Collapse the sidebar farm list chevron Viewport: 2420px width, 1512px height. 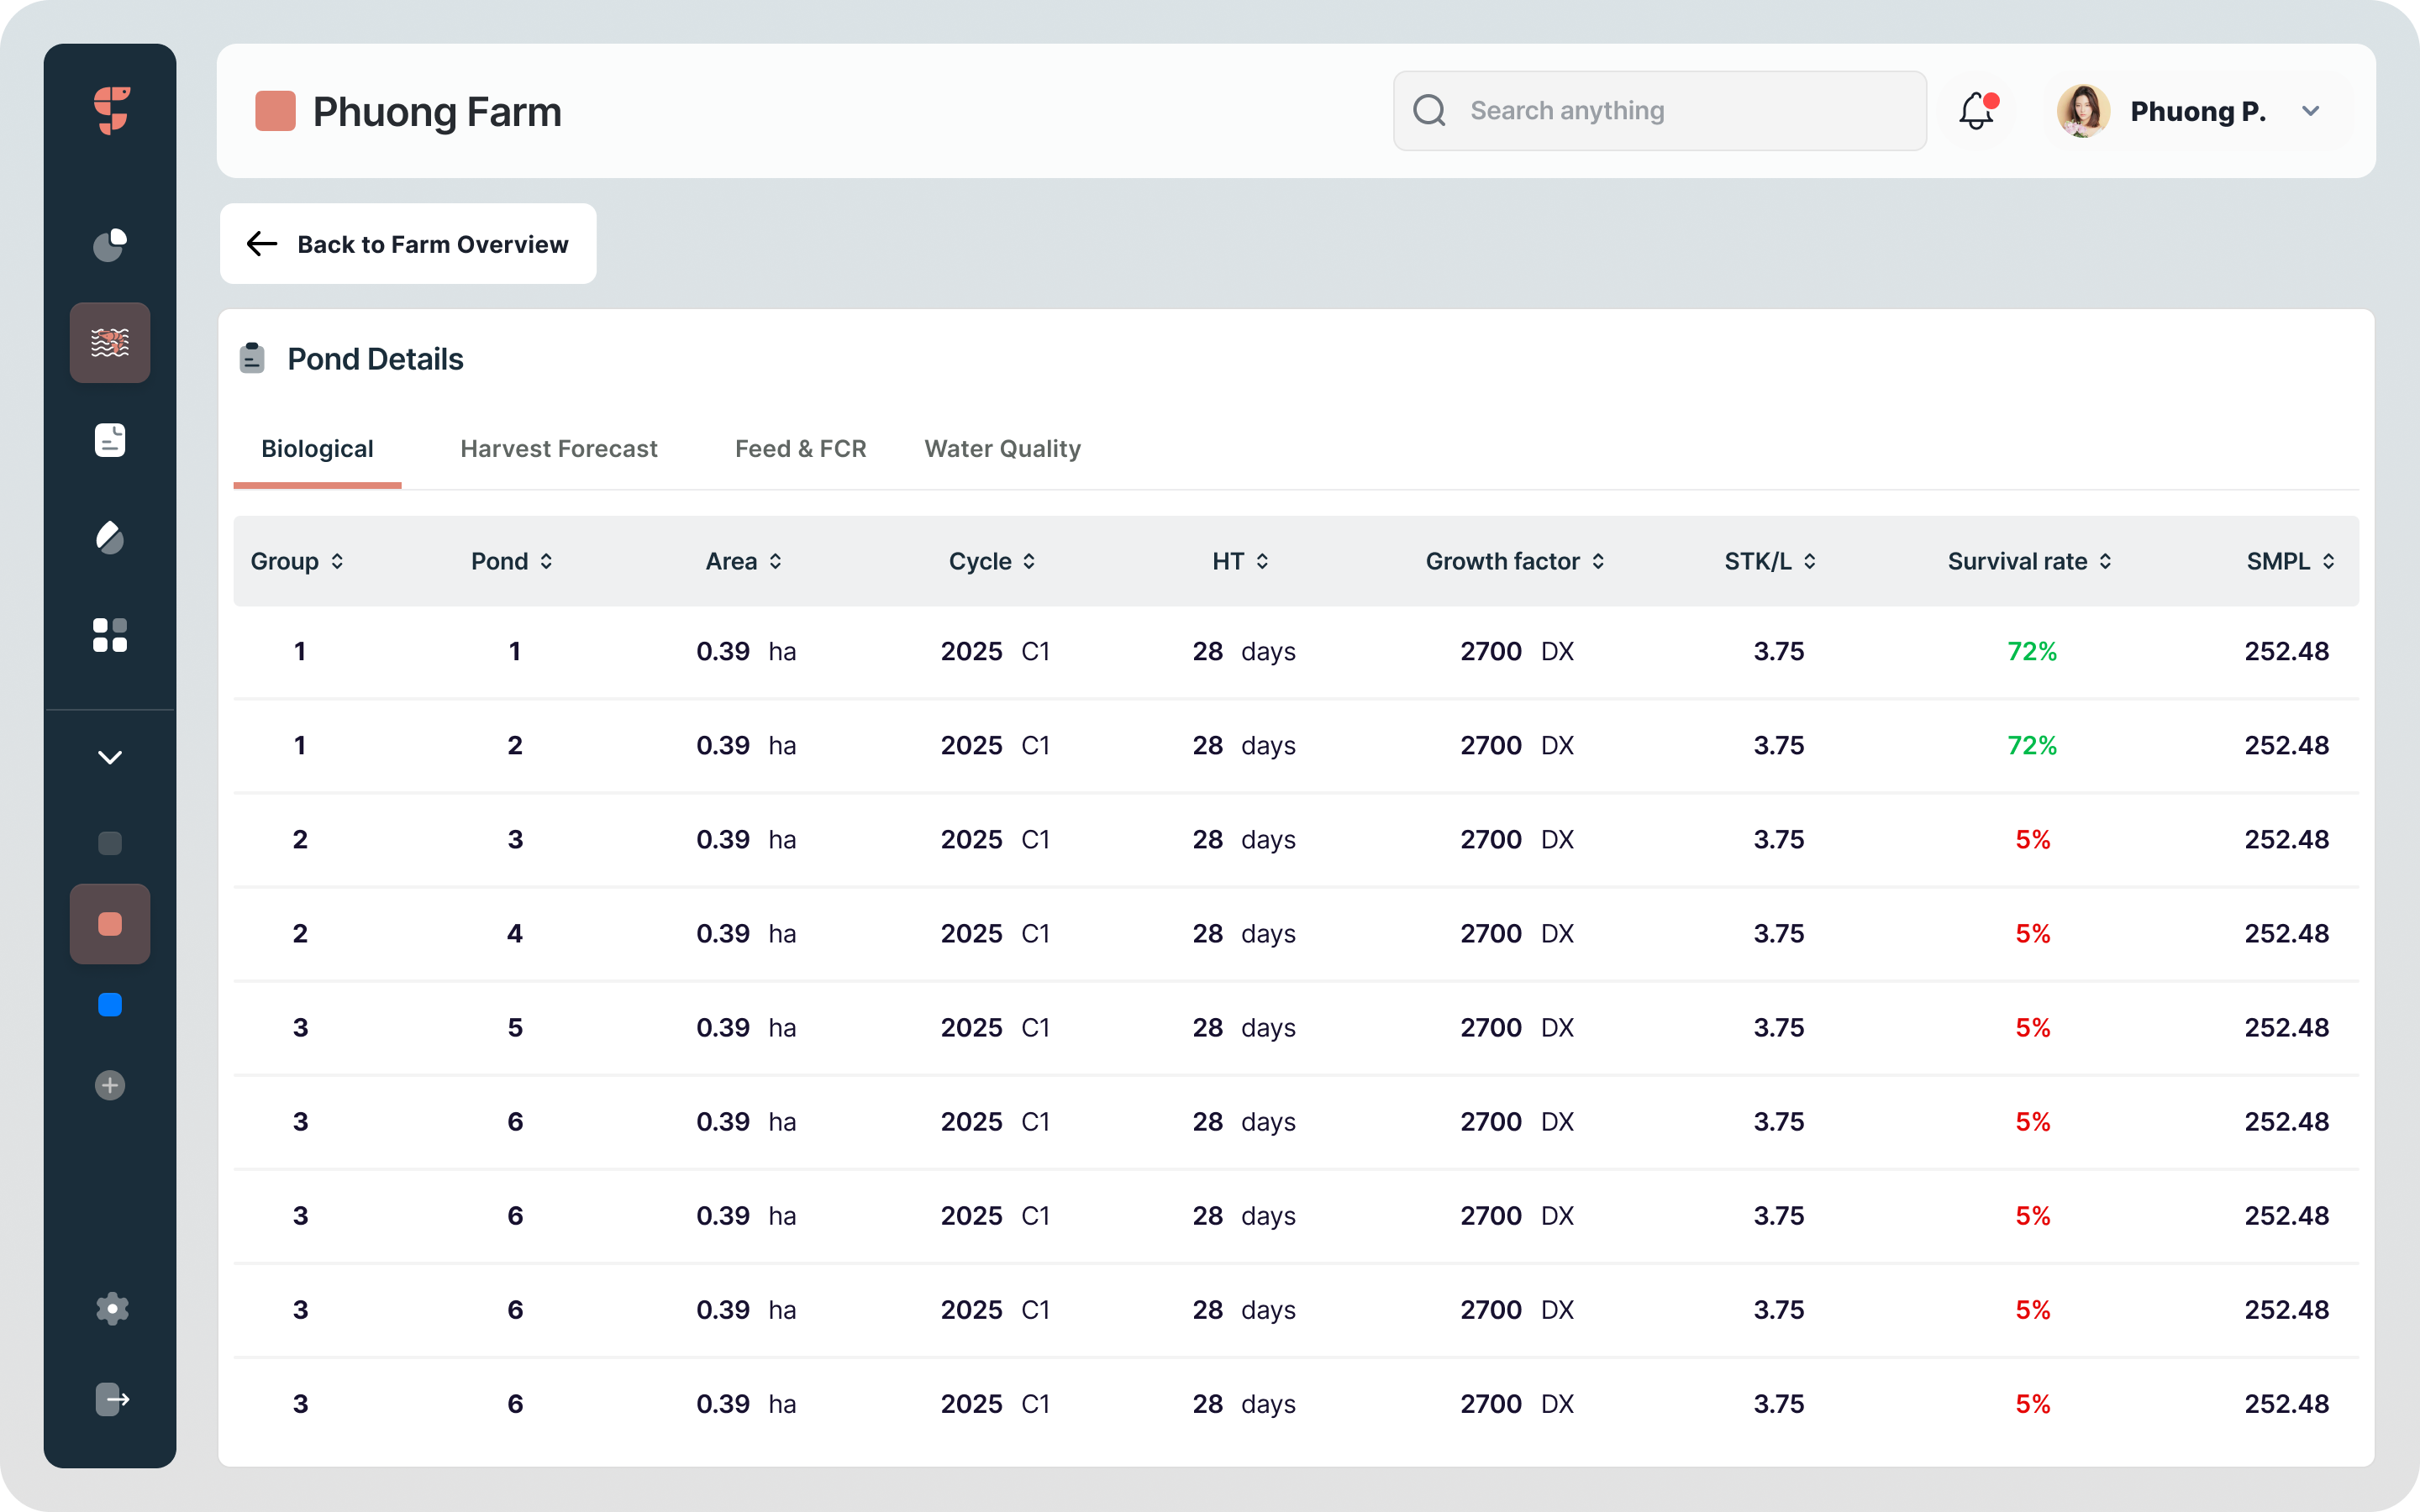click(110, 757)
